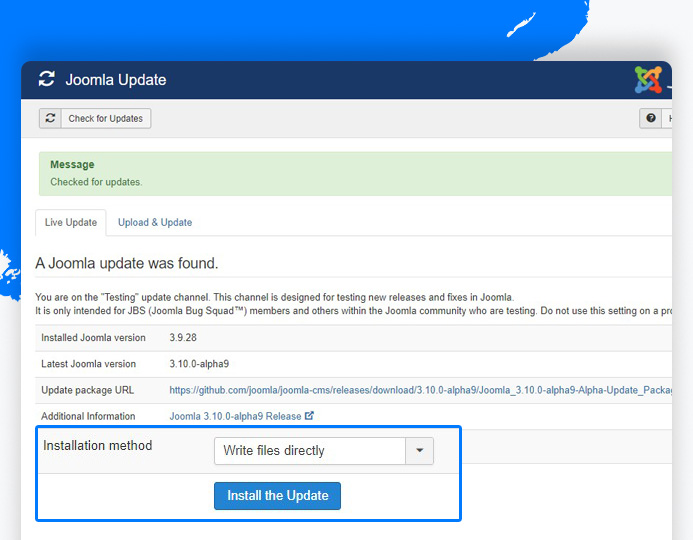Image resolution: width=693 pixels, height=540 pixels.
Task: Open external link icon after alpha9 Release
Action: pyautogui.click(x=309, y=416)
